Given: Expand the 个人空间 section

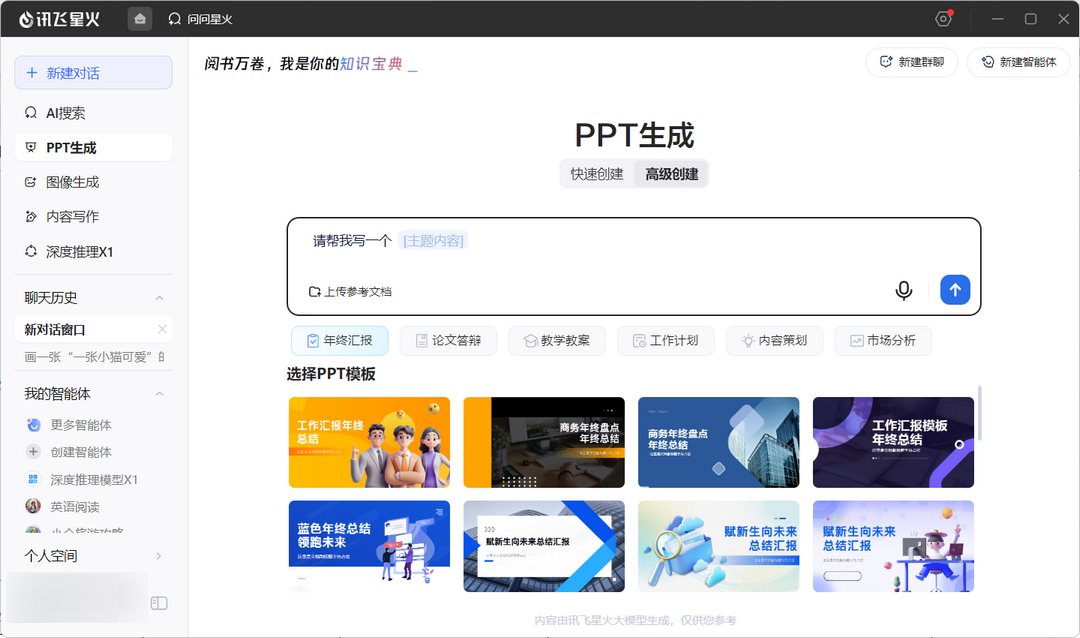Looking at the screenshot, I should (159, 556).
